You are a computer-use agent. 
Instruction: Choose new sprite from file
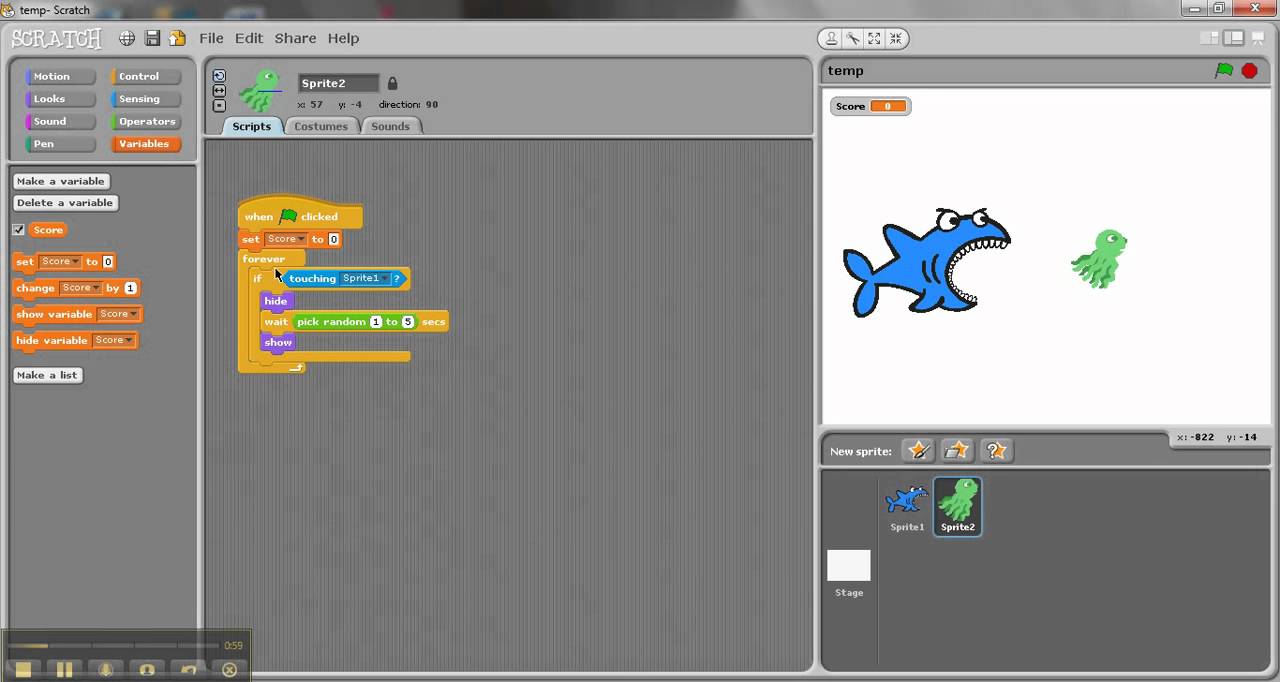pyautogui.click(x=957, y=451)
